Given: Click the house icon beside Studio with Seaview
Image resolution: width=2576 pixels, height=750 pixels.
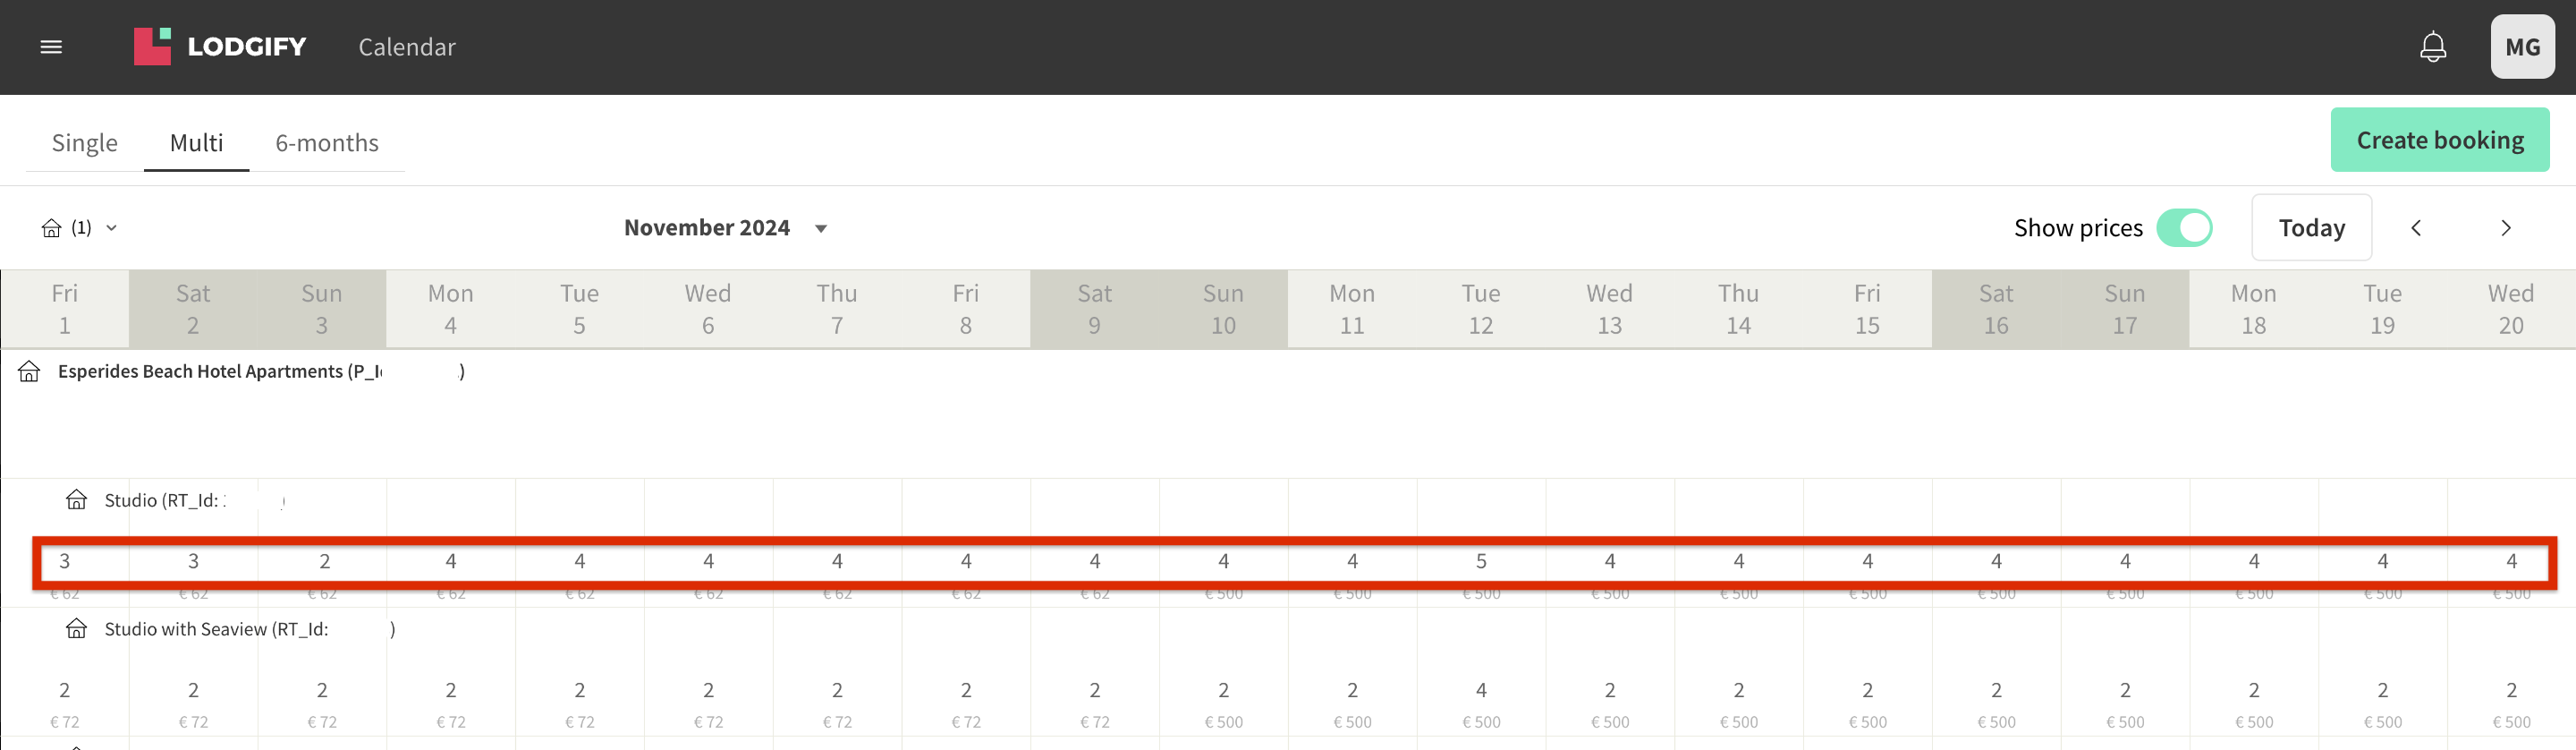Looking at the screenshot, I should (77, 629).
